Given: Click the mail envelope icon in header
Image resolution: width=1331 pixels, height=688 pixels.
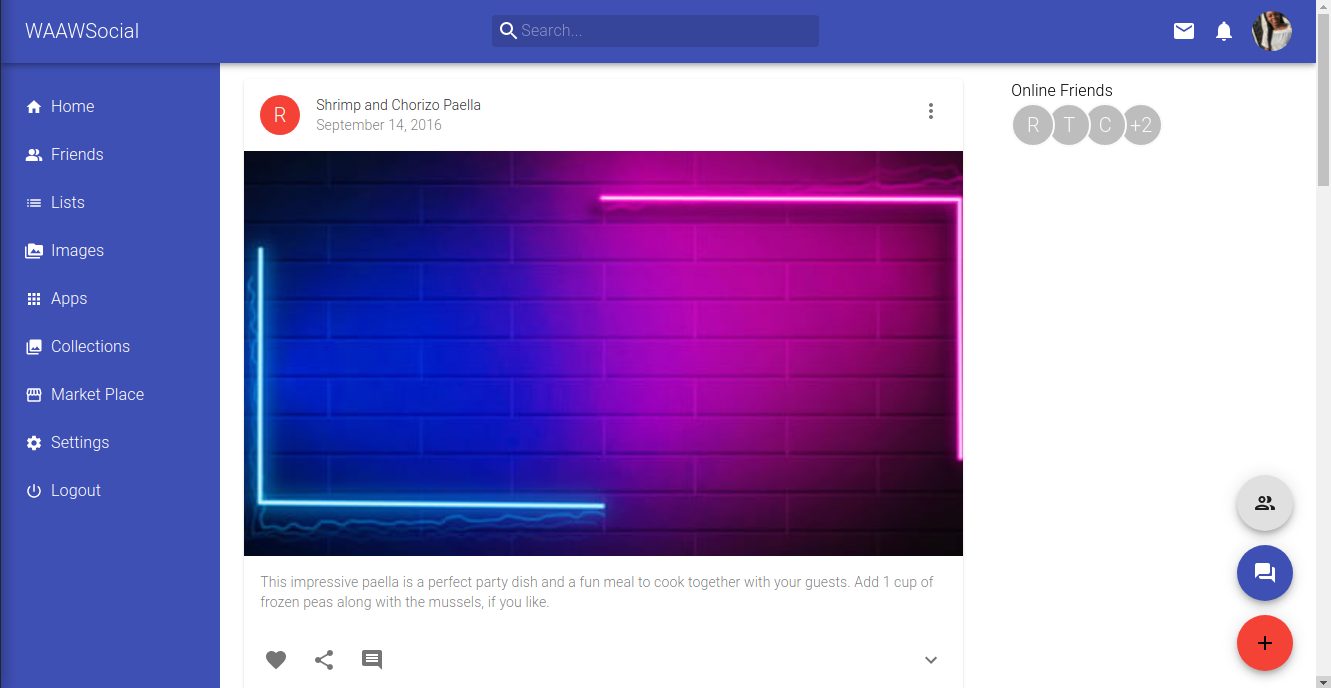Looking at the screenshot, I should click(x=1184, y=31).
